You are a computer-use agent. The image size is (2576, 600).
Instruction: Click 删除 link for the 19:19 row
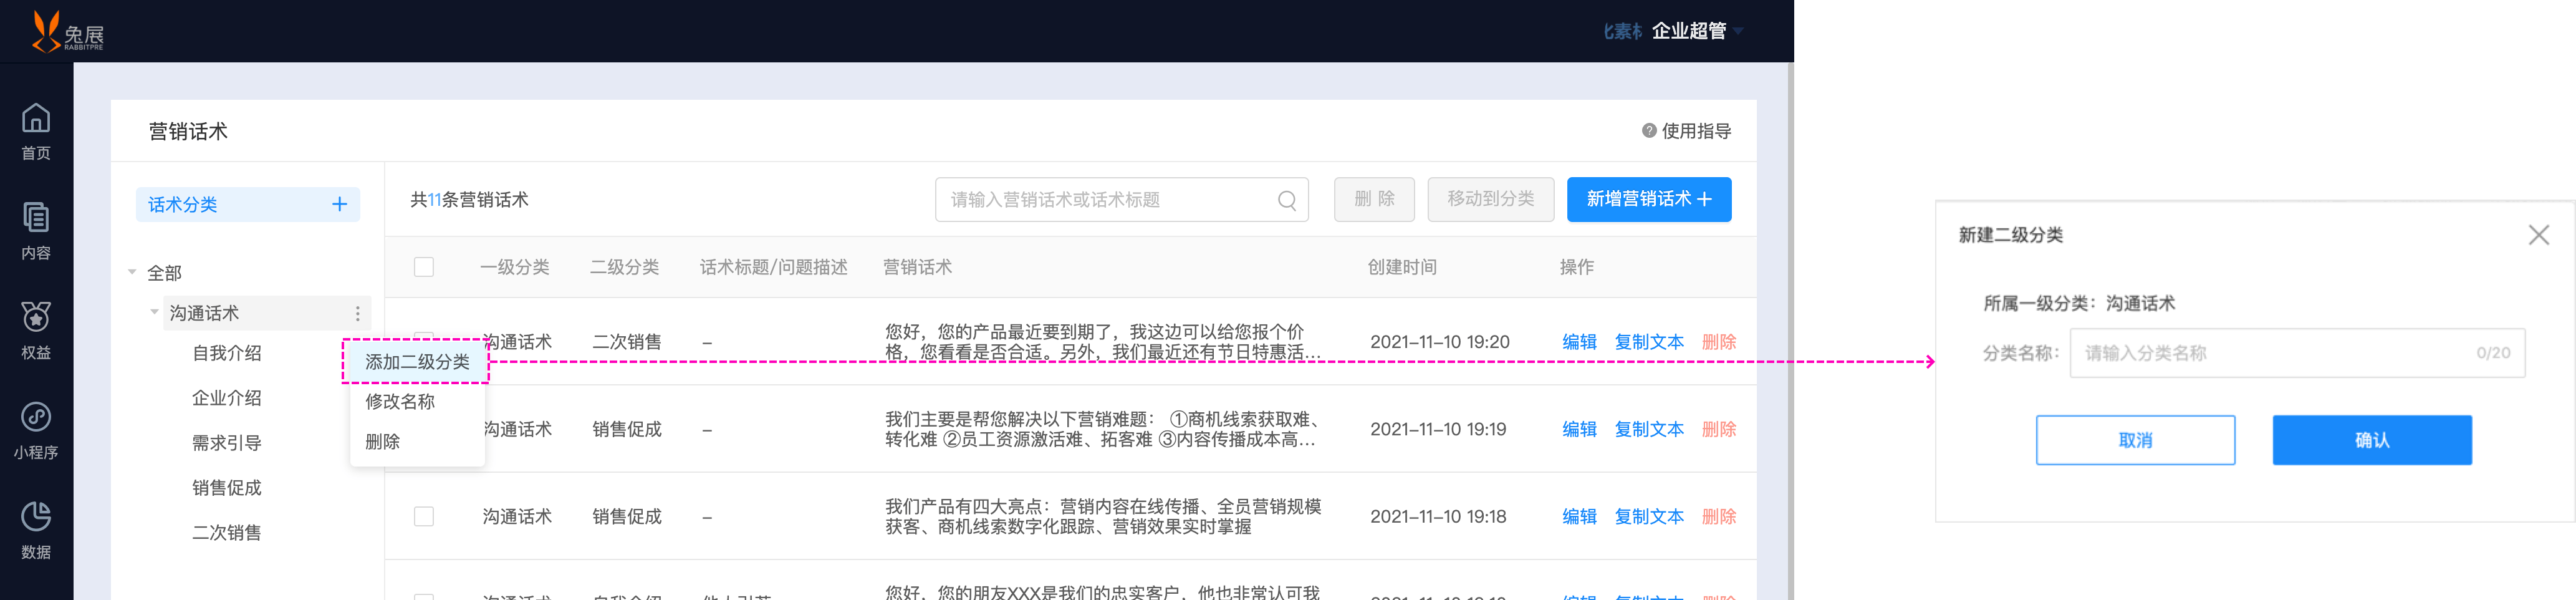(1719, 429)
